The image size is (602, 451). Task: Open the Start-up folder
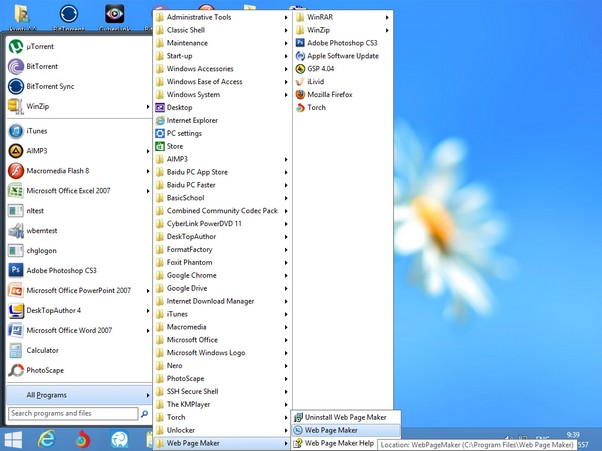pyautogui.click(x=222, y=56)
